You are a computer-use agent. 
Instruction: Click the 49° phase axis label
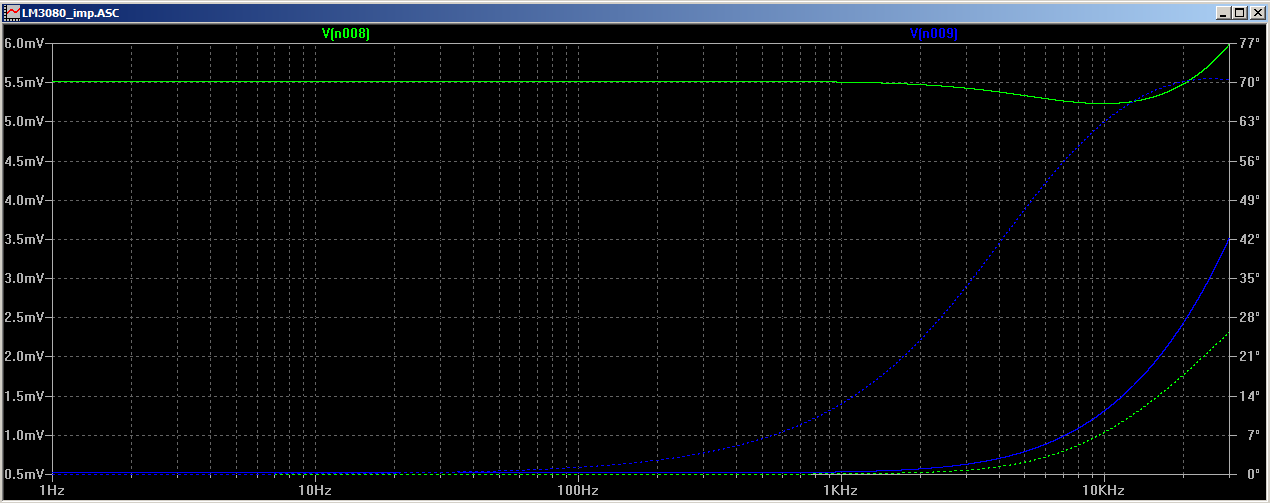coord(1248,200)
